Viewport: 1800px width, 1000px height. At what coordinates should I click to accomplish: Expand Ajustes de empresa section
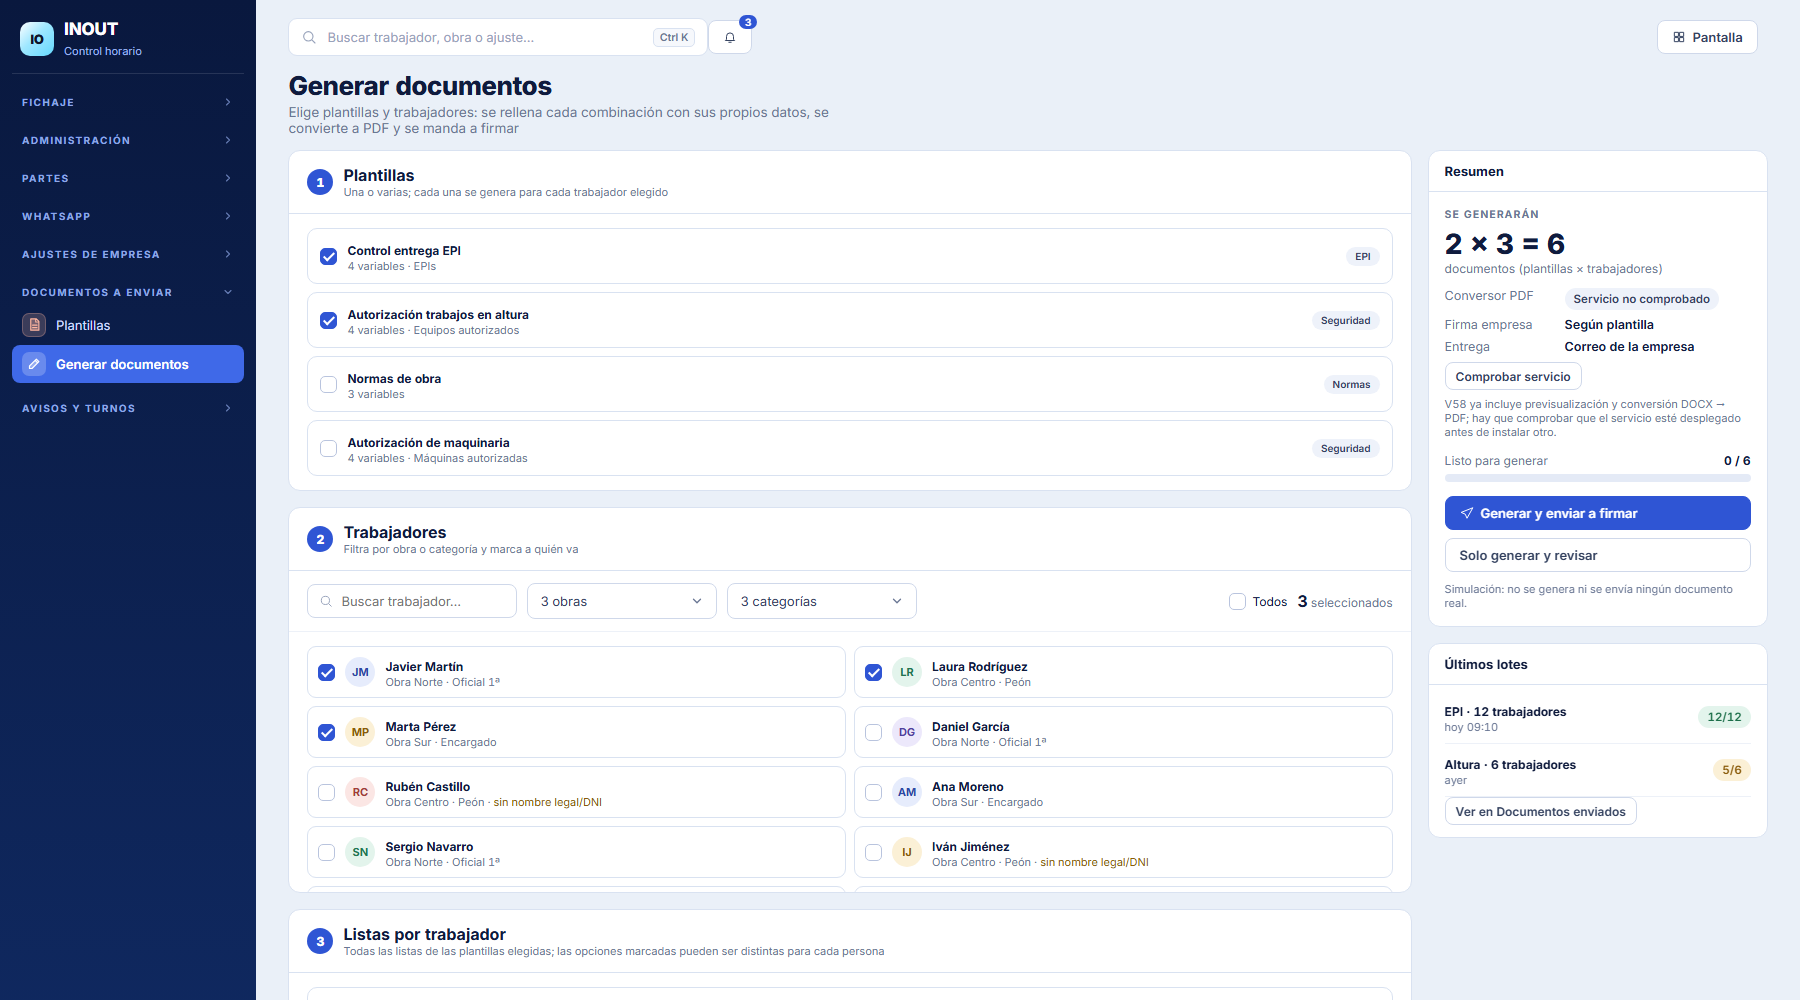pos(128,254)
